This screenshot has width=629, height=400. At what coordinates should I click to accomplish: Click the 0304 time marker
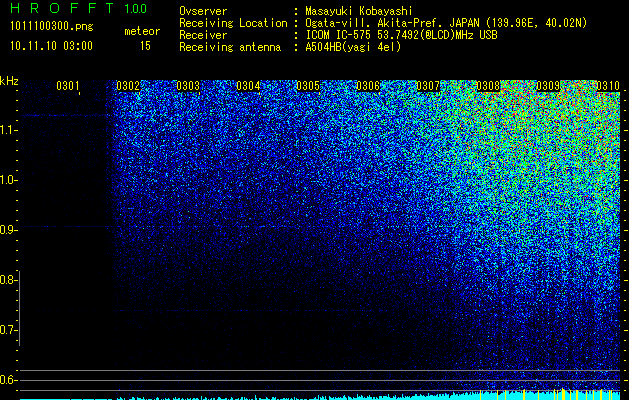coord(248,86)
